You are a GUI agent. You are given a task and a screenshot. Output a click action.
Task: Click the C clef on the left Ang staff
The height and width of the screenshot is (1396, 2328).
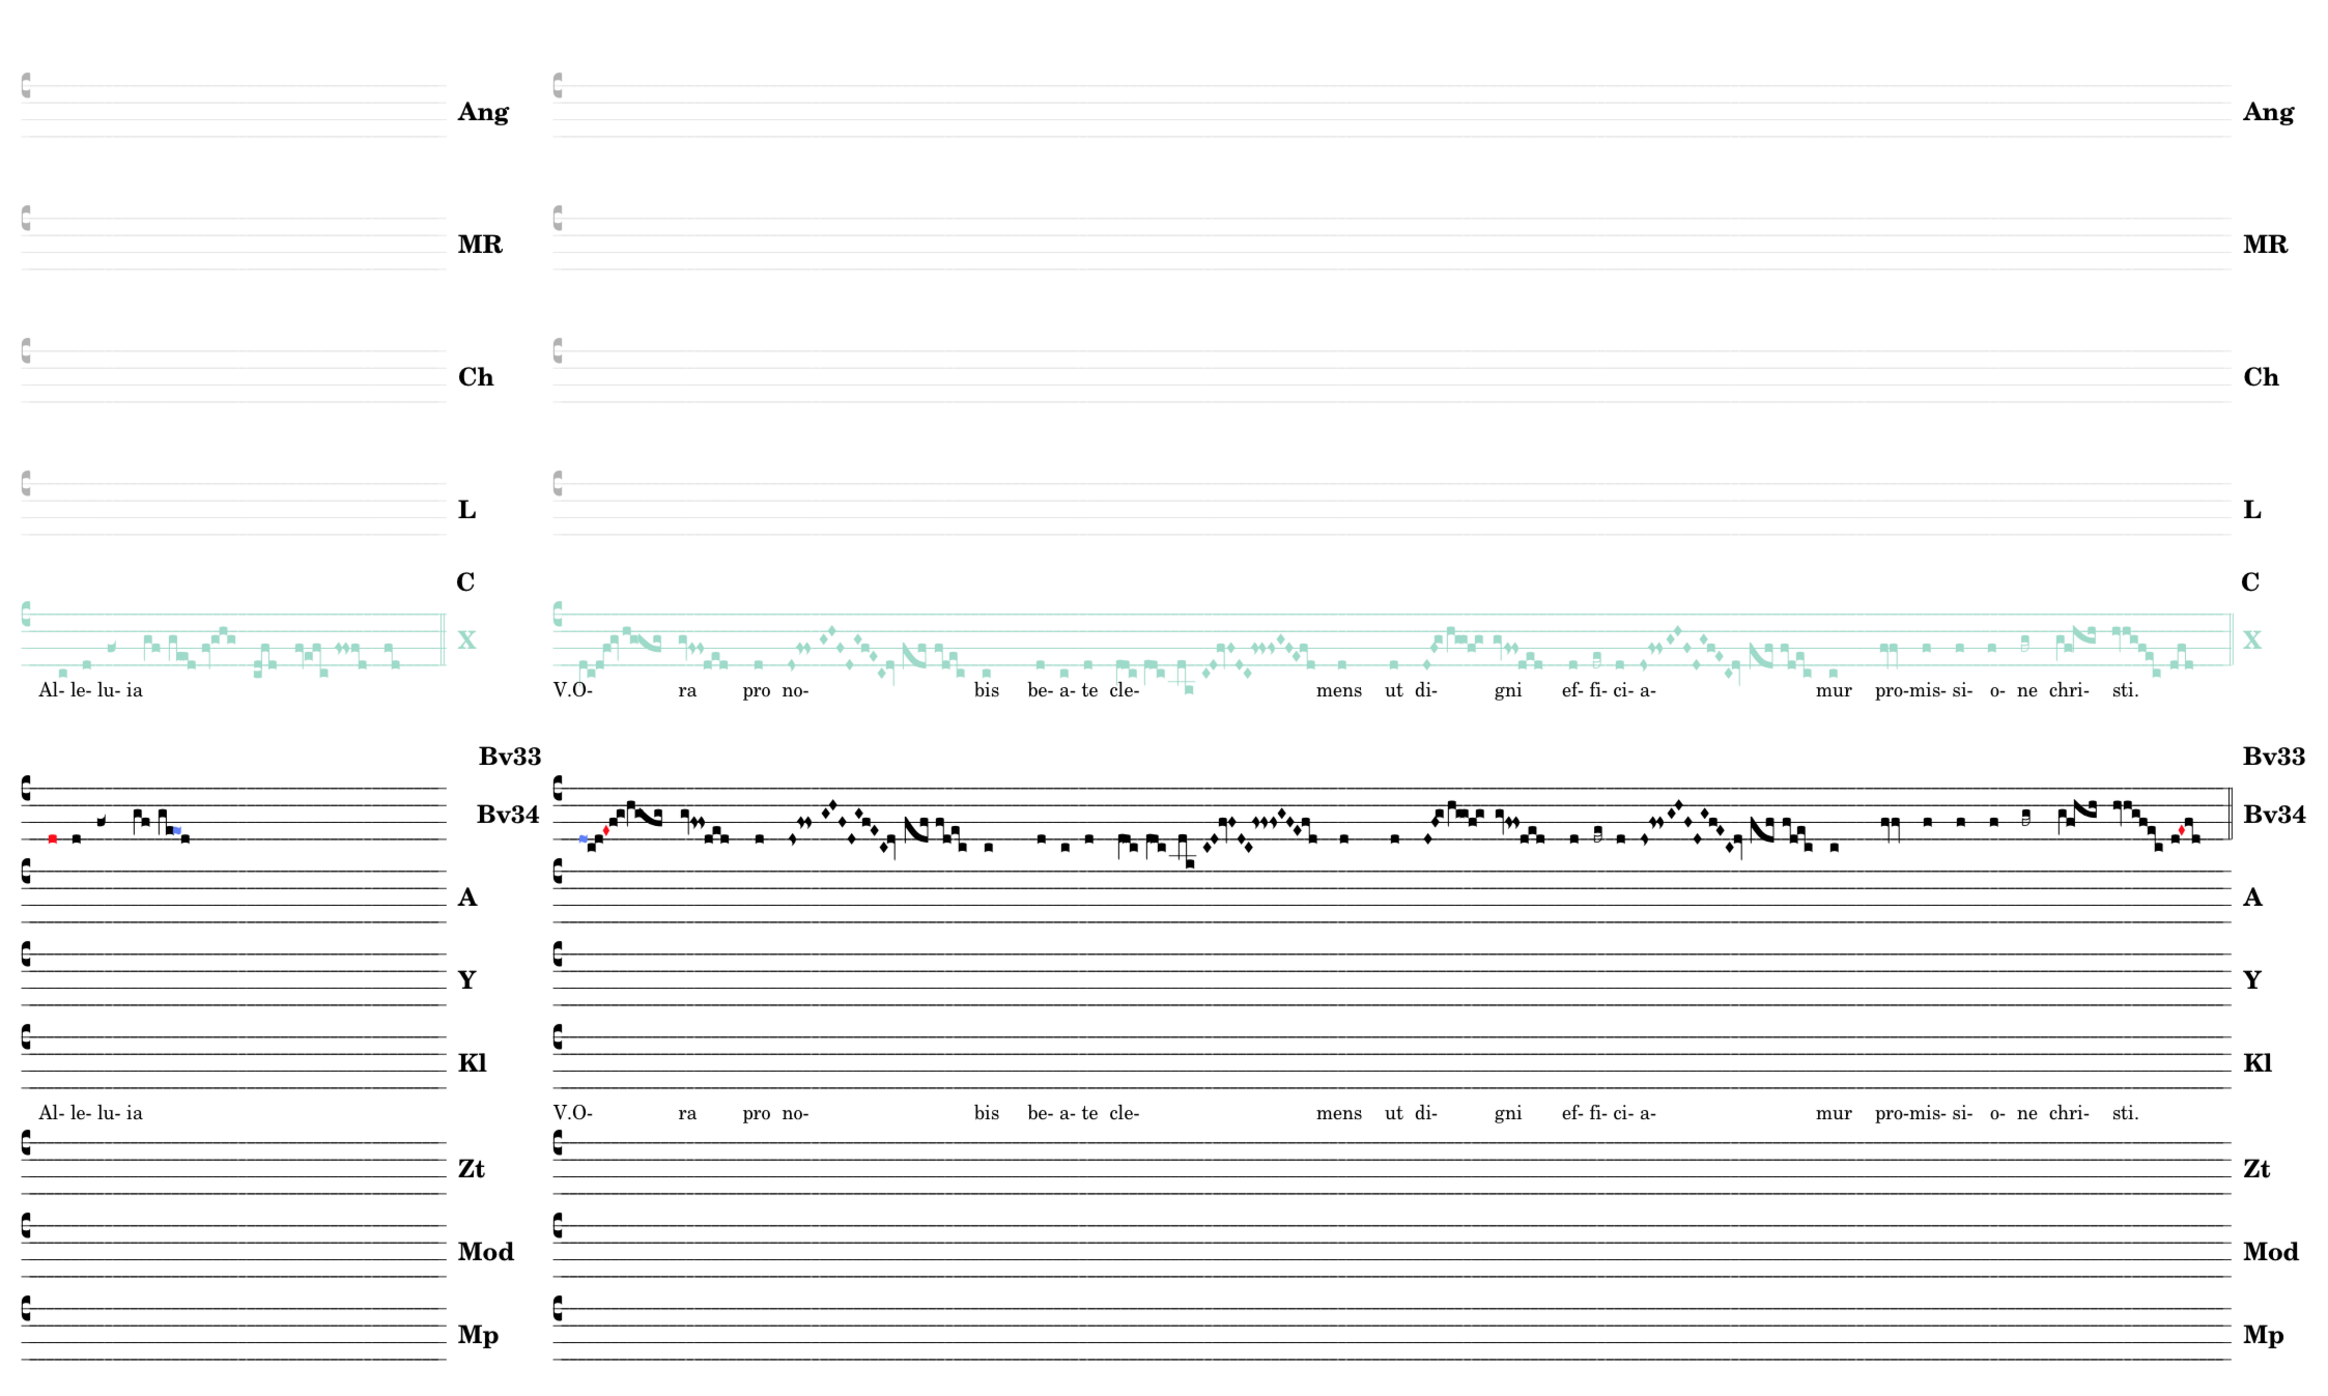click(x=26, y=85)
